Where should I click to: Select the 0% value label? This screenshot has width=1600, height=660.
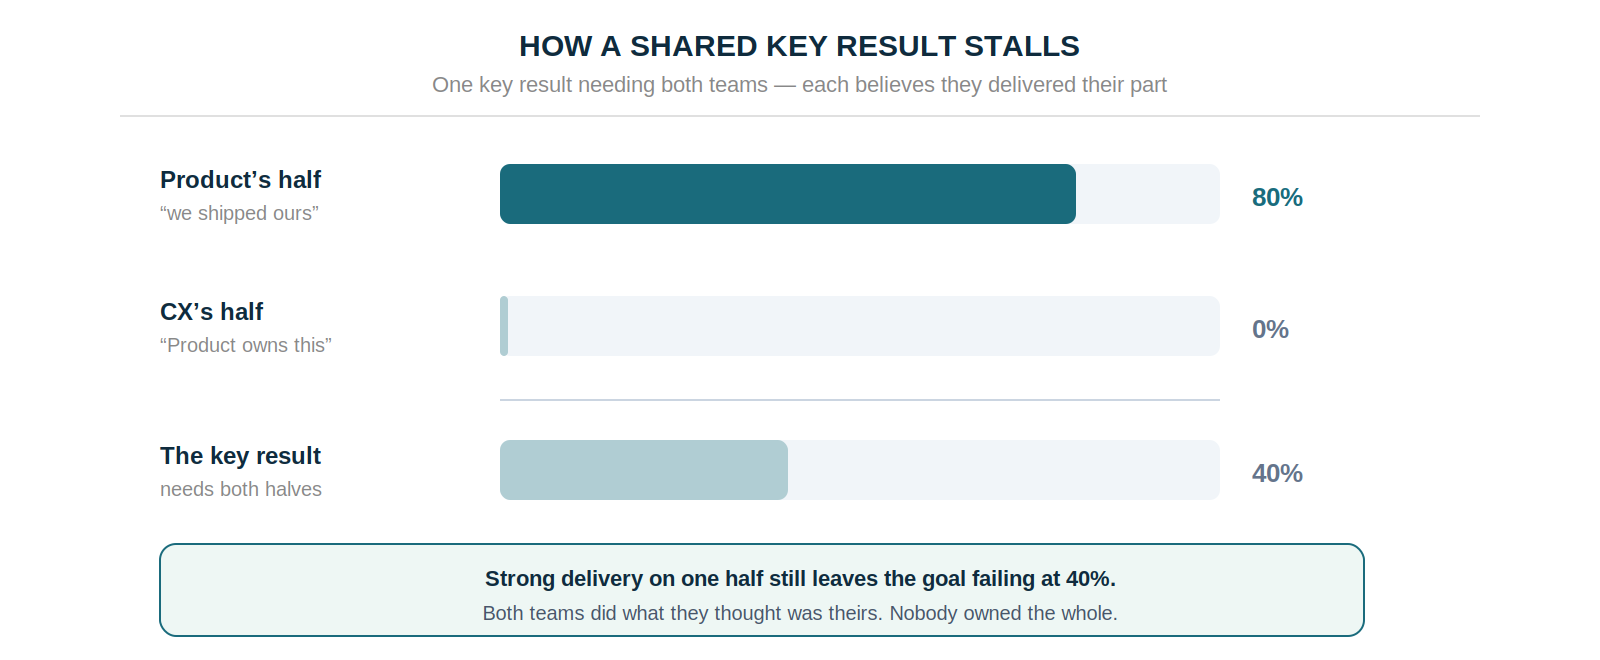tap(1270, 329)
